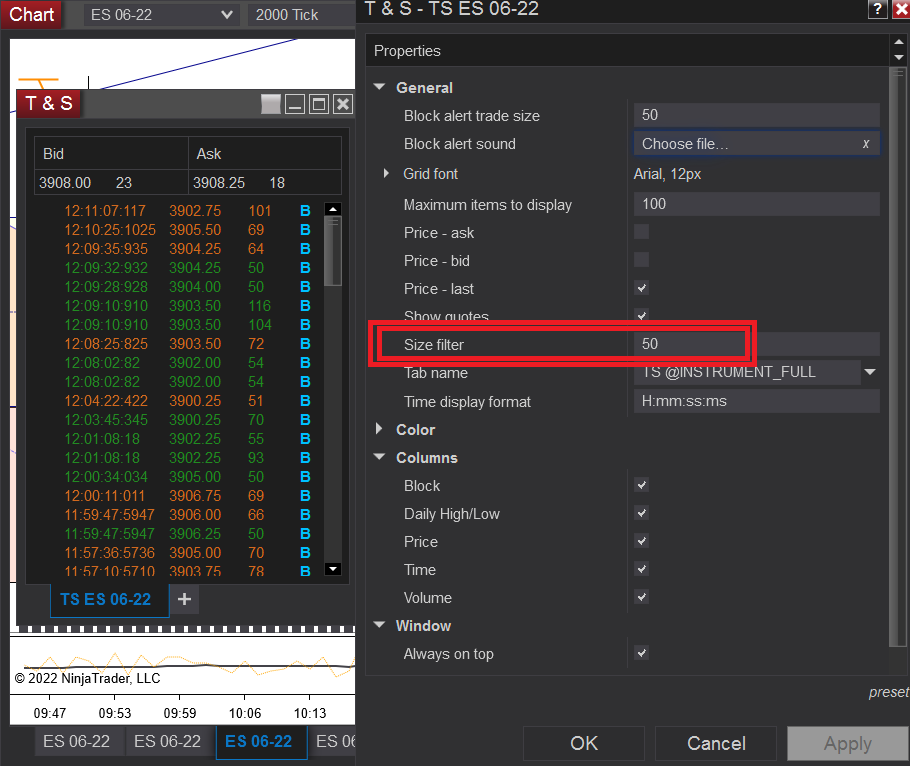Click the Bid column header
Image resolution: width=910 pixels, height=766 pixels.
111,154
